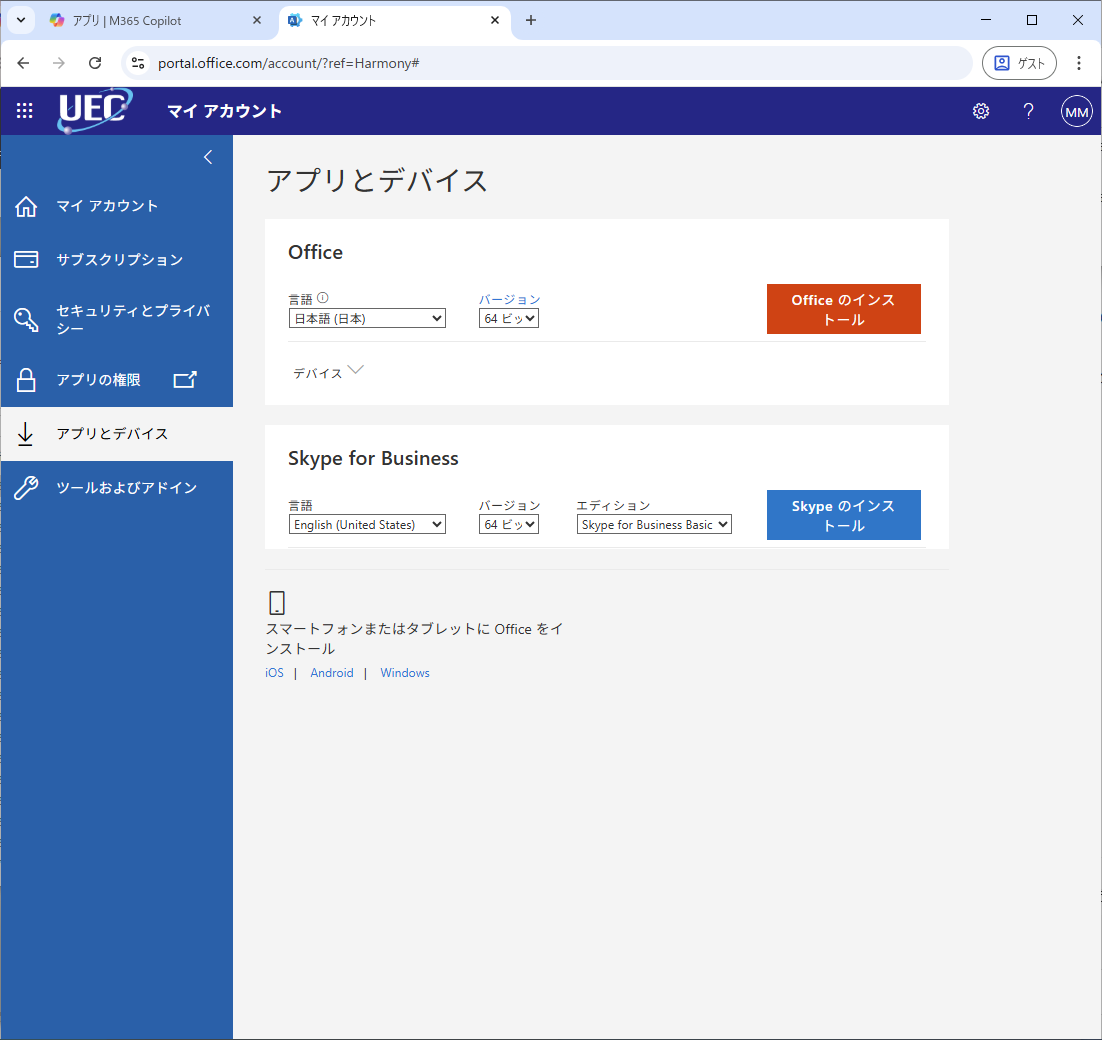
Task: Open the Office language dropdown
Action: [x=367, y=319]
